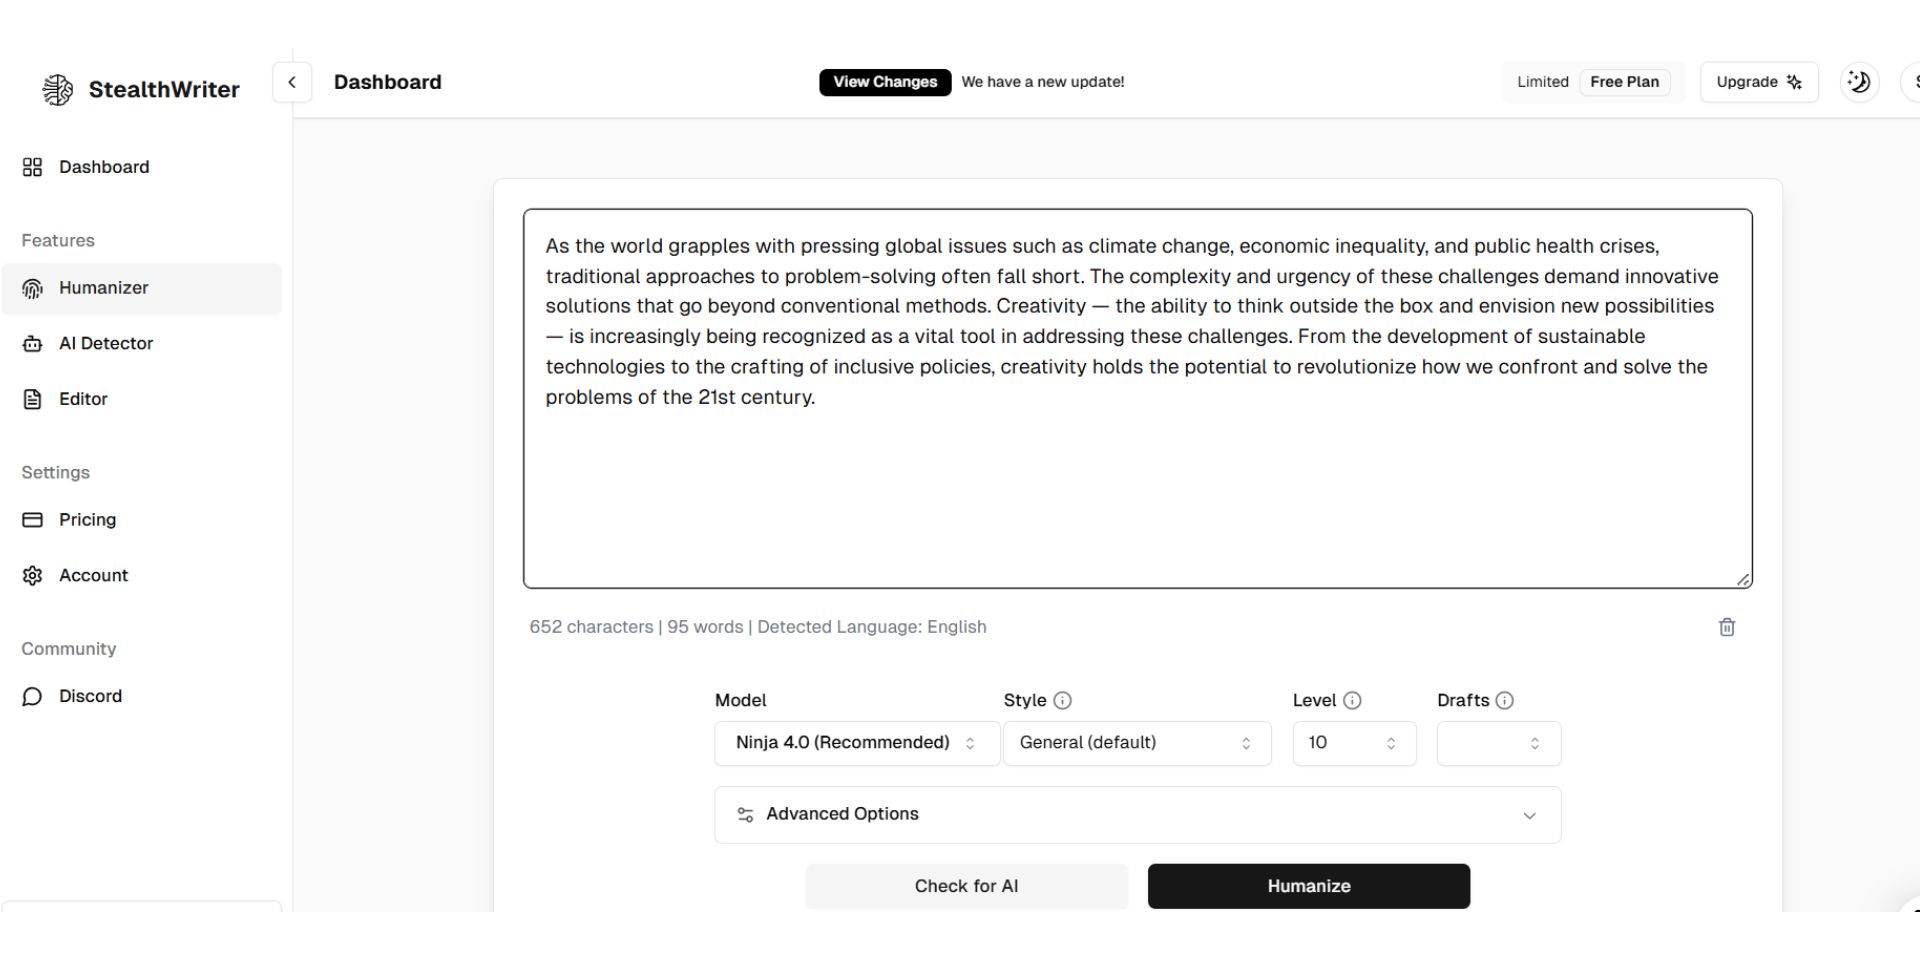Screen dimensions: 1920x960
Task: Open the empty Drafts selector
Action: tap(1498, 743)
